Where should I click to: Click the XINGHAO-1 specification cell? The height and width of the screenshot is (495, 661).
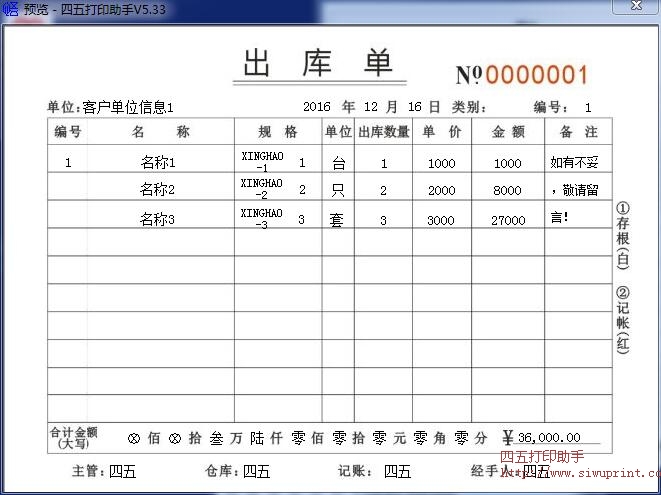[x=263, y=162]
